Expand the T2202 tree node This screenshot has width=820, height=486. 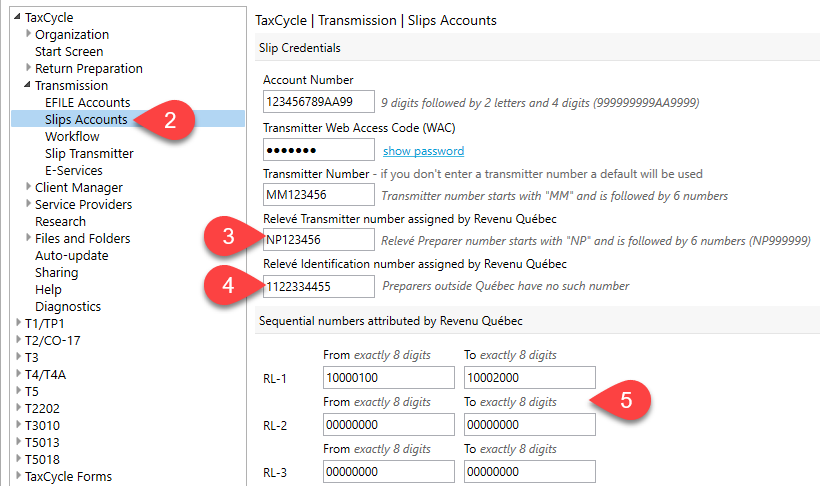click(x=18, y=408)
